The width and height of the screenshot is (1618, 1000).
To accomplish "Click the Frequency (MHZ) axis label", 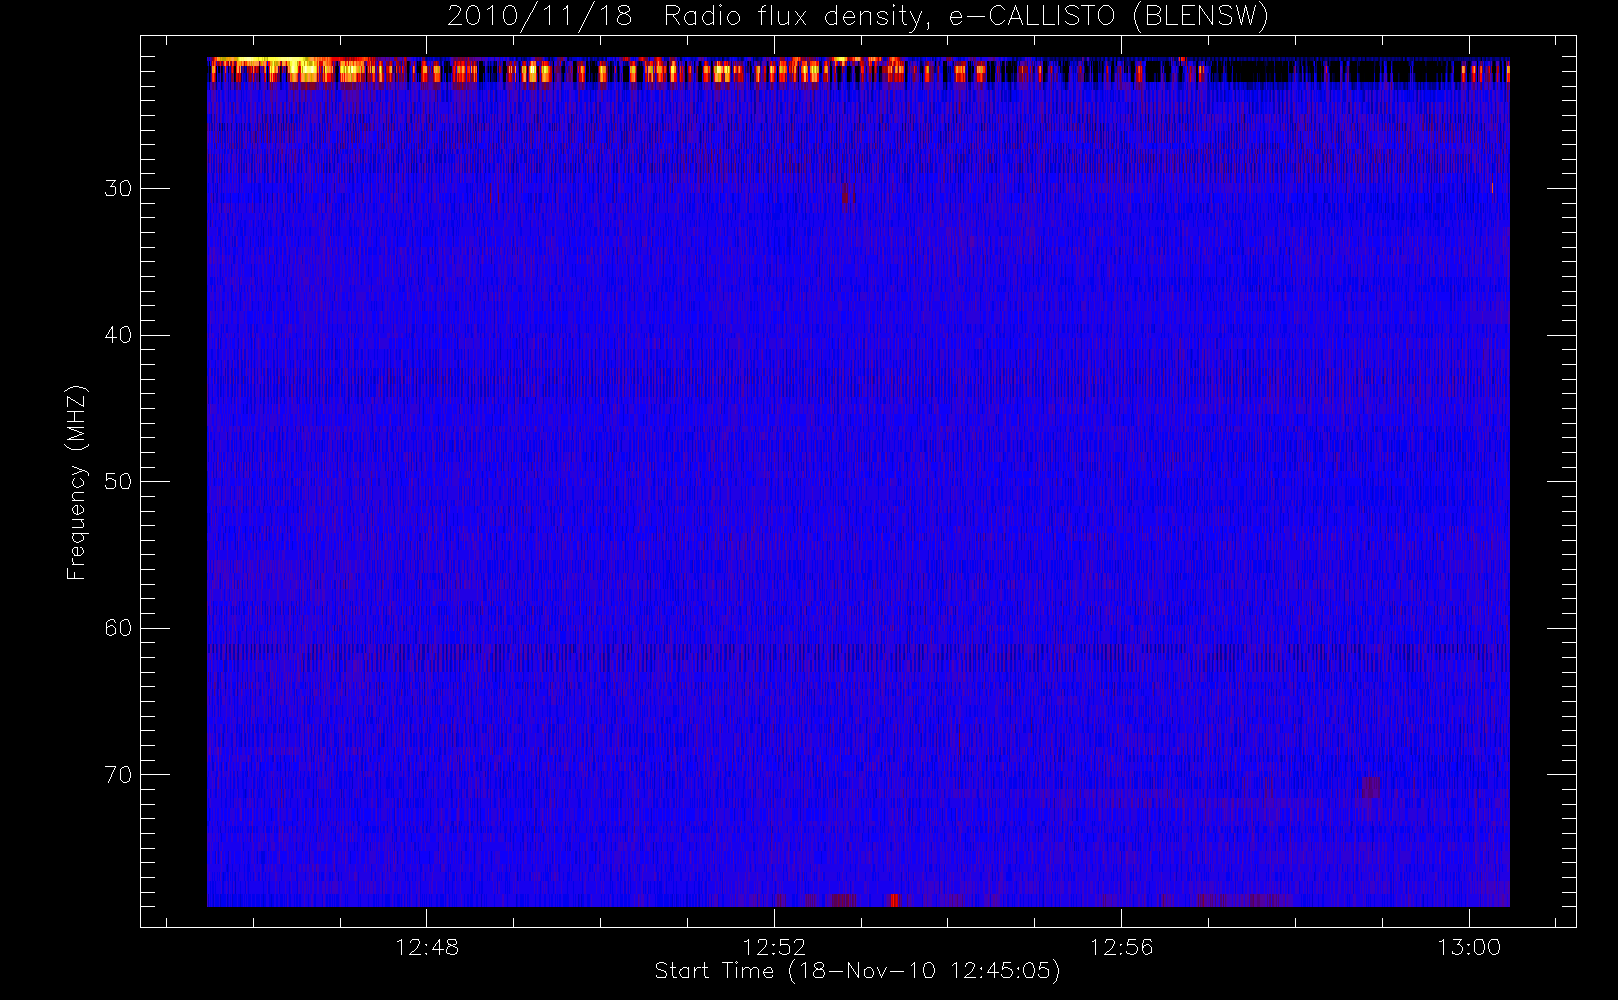I will point(76,482).
